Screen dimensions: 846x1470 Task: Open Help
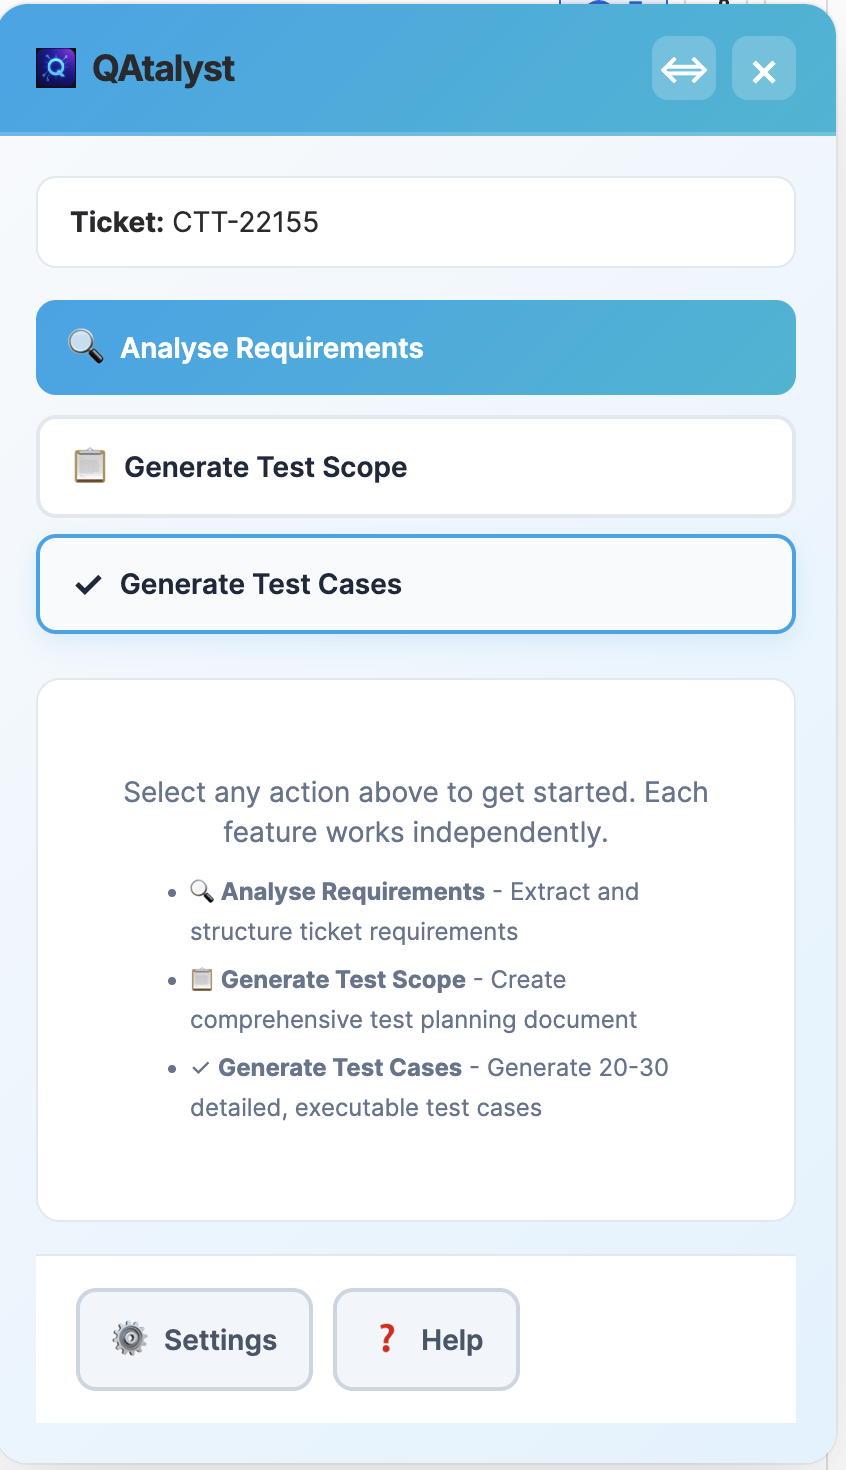tap(451, 1340)
